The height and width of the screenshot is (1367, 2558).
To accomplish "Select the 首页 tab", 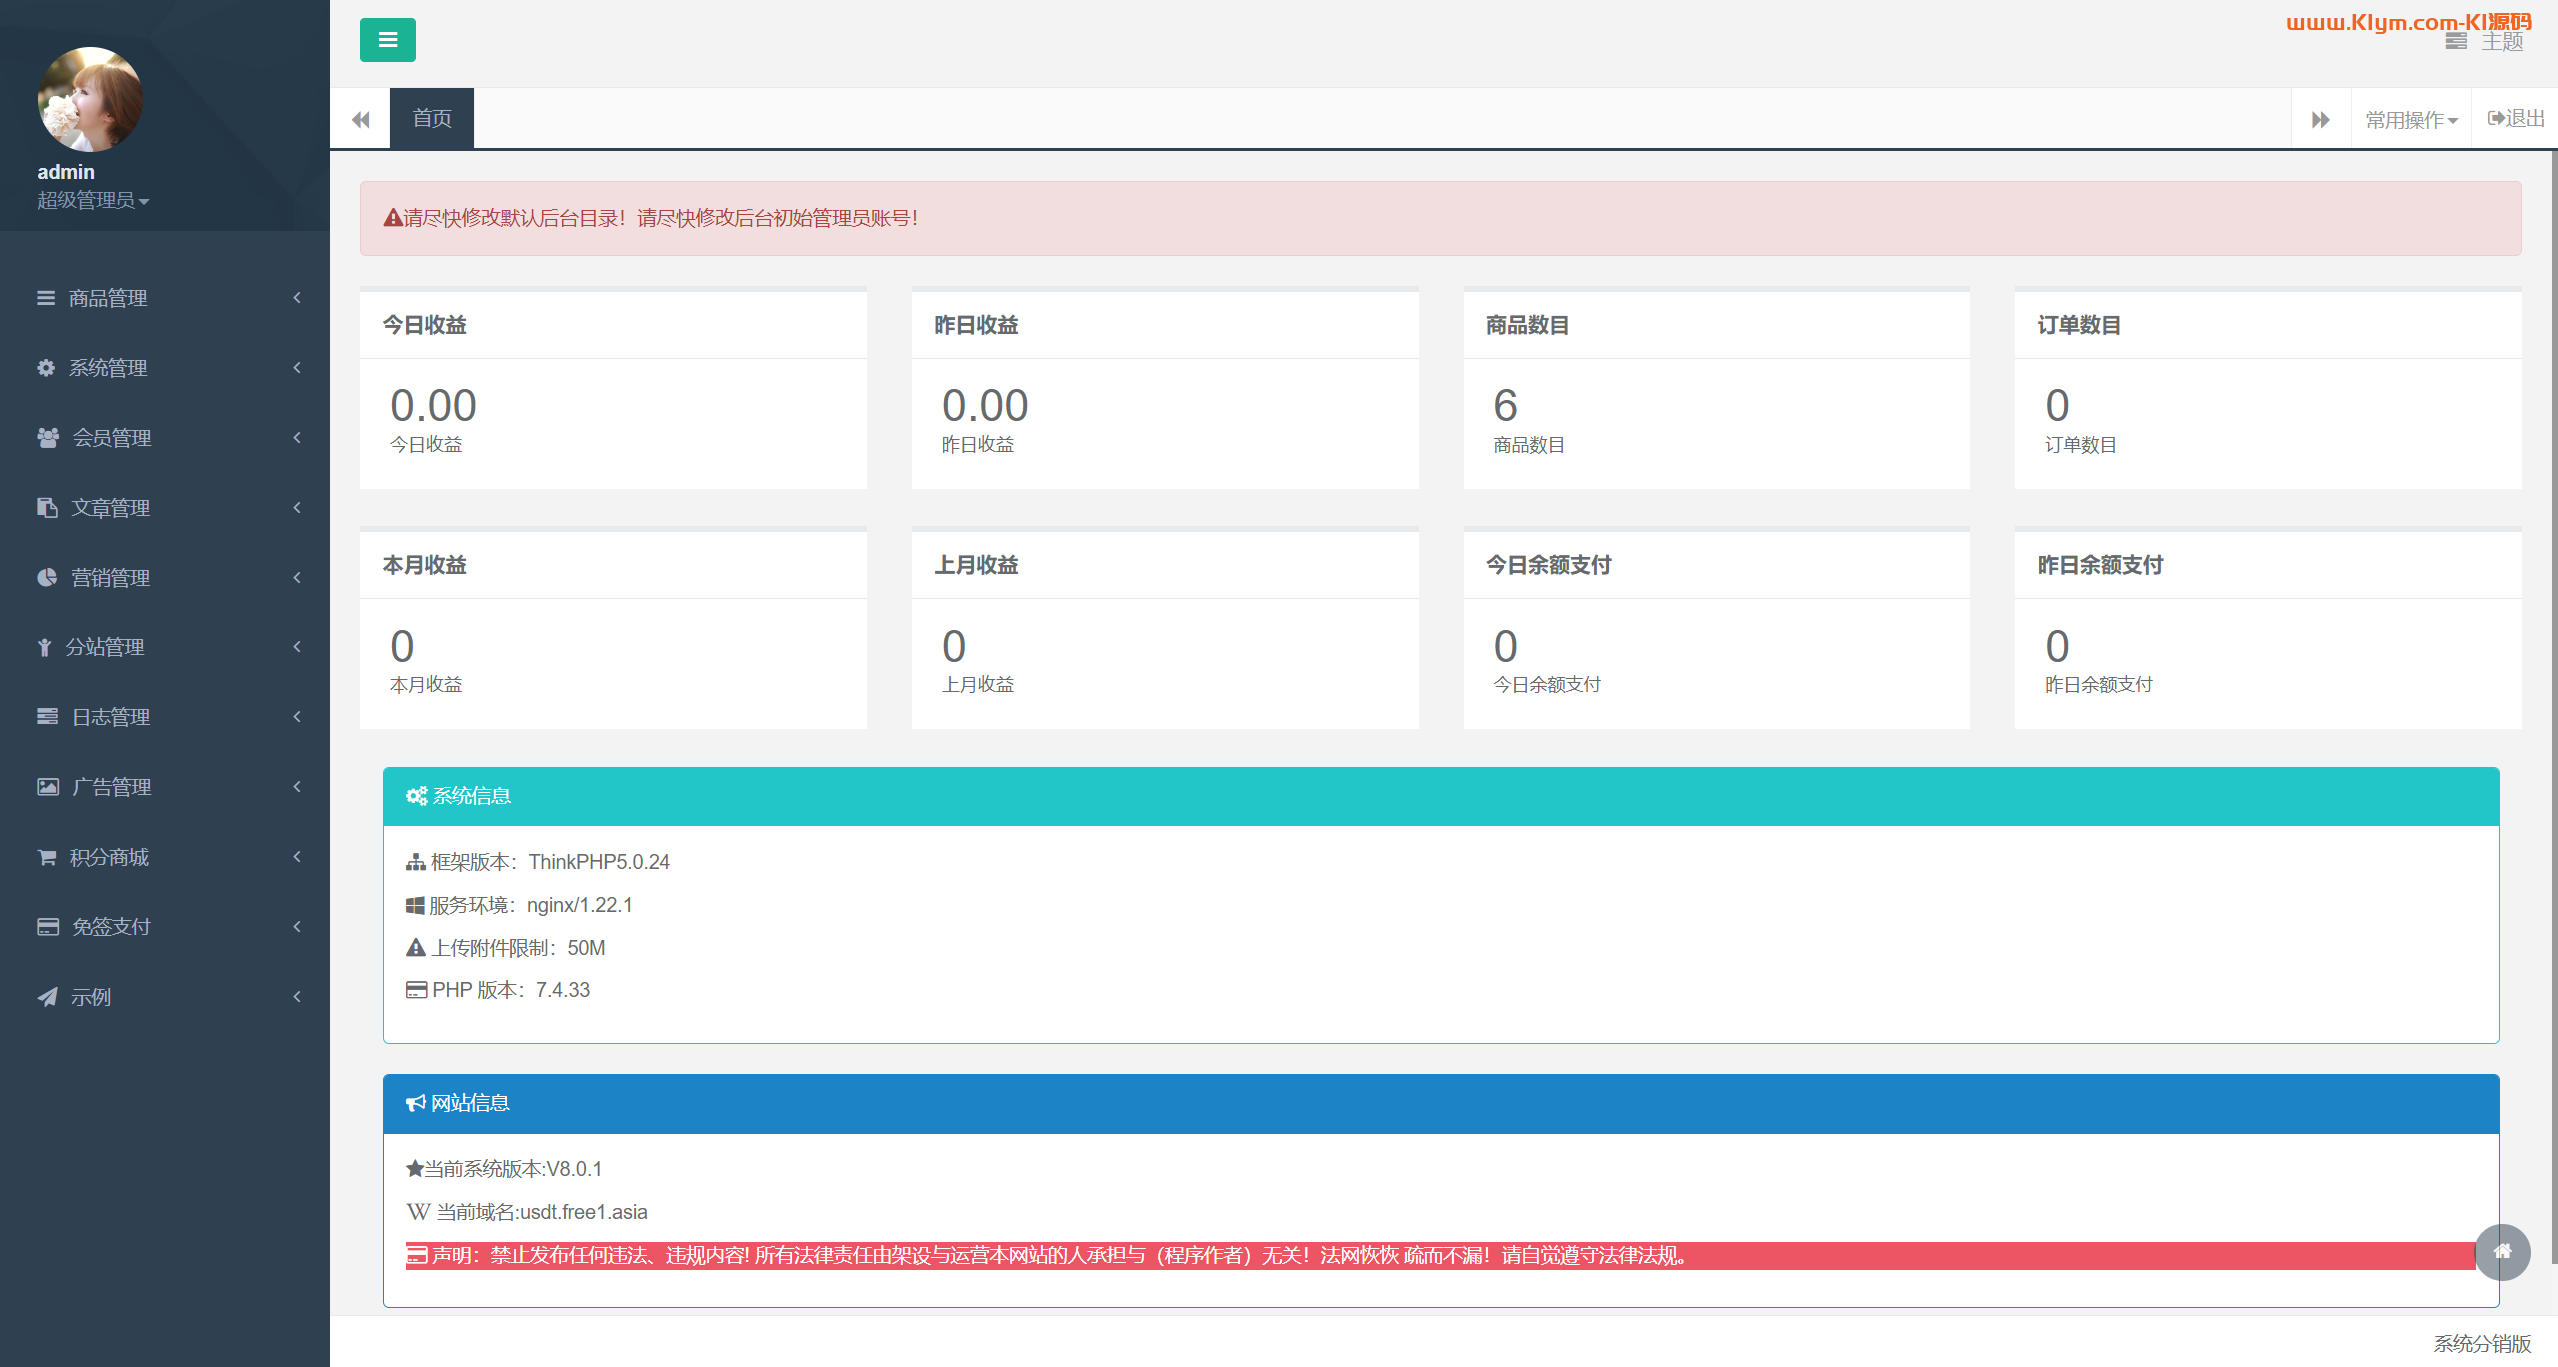I will click(431, 119).
